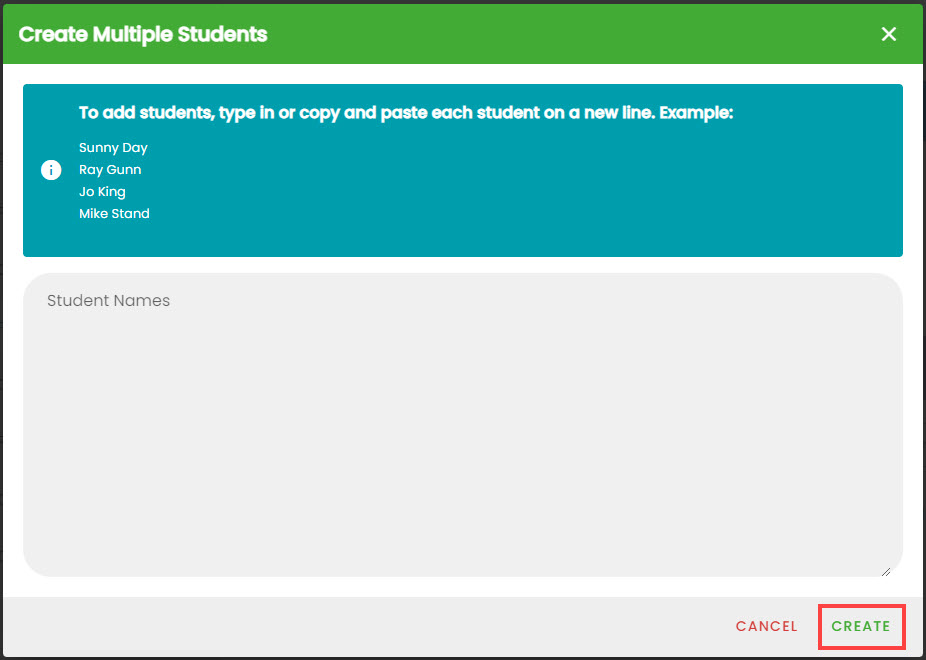Click the info circle icon in banner
Screen dimensions: 926x660
click(x=51, y=171)
